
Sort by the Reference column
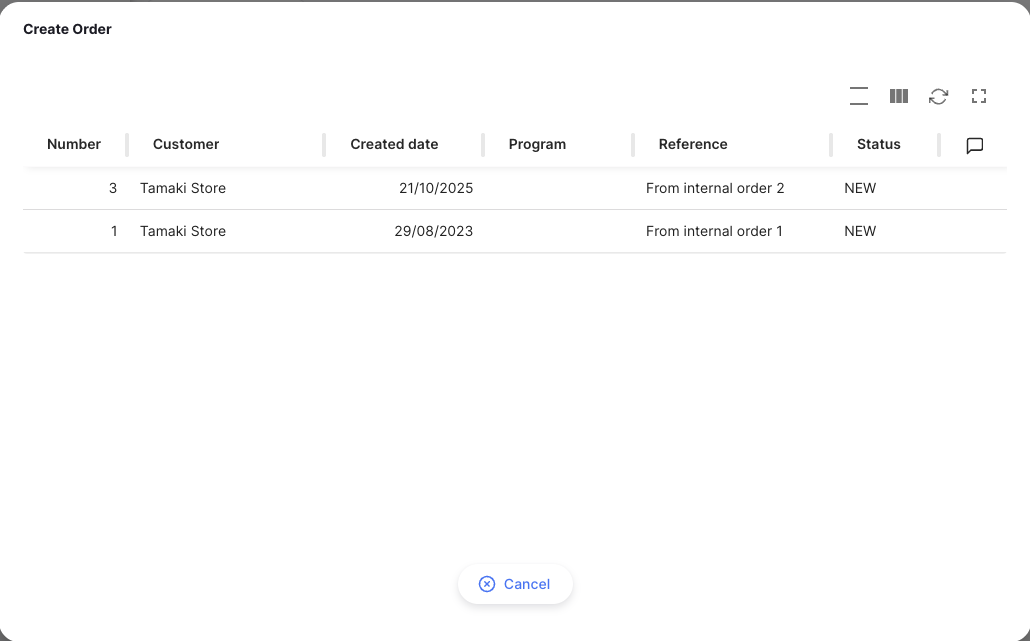coord(693,144)
